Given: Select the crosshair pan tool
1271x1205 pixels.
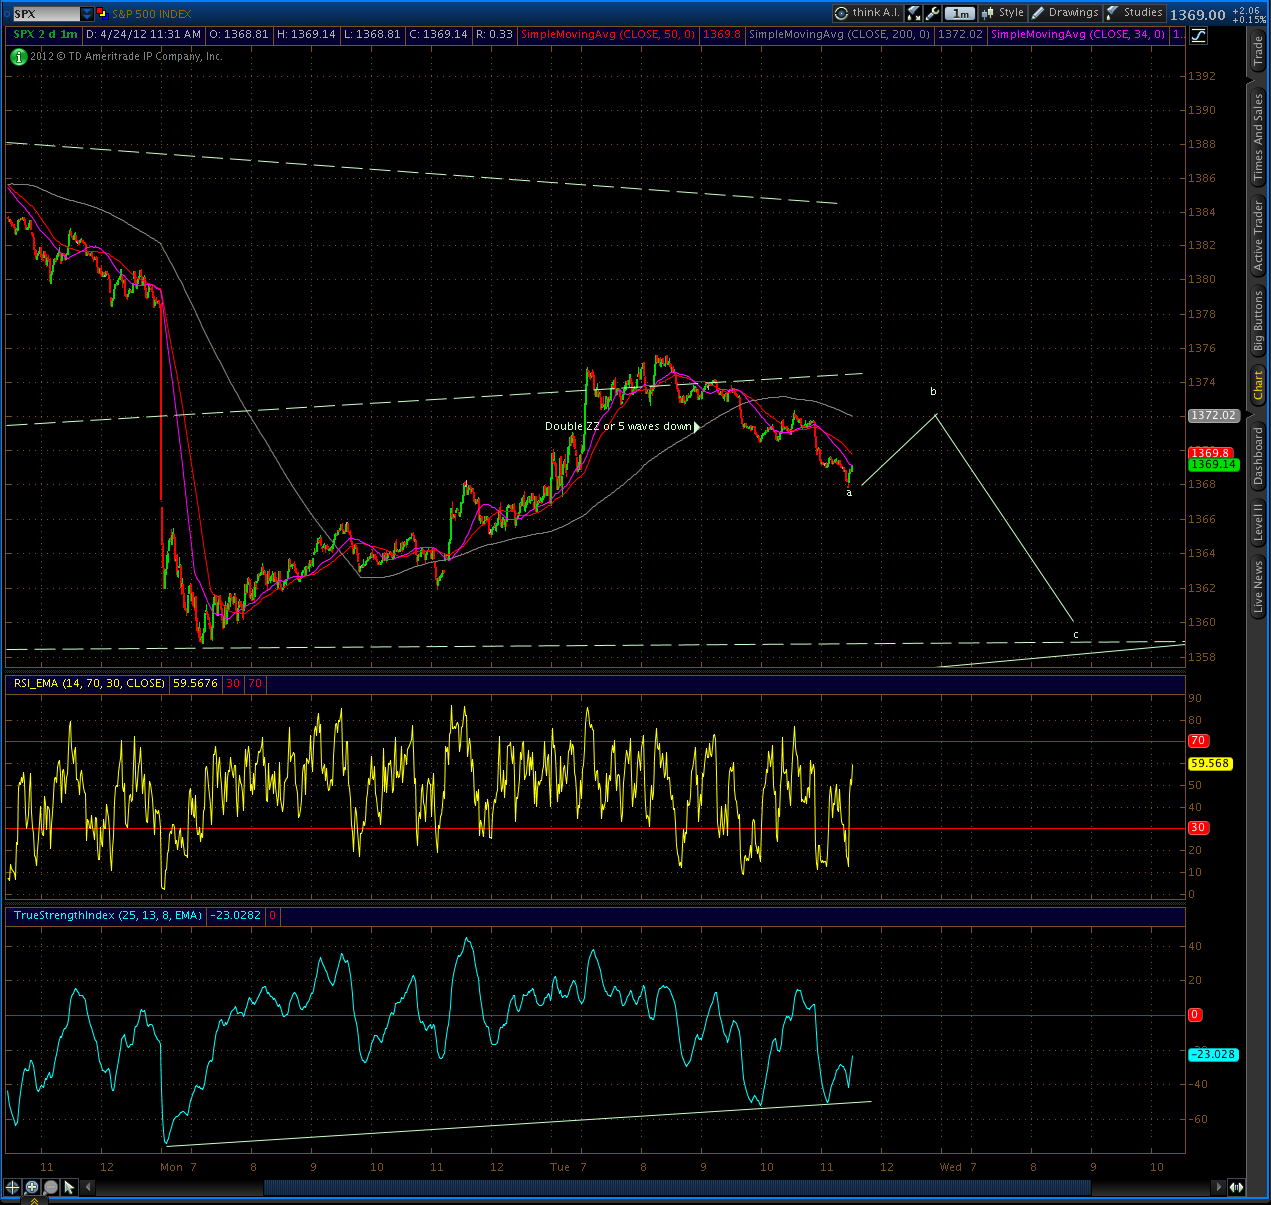Looking at the screenshot, I should [x=12, y=1187].
